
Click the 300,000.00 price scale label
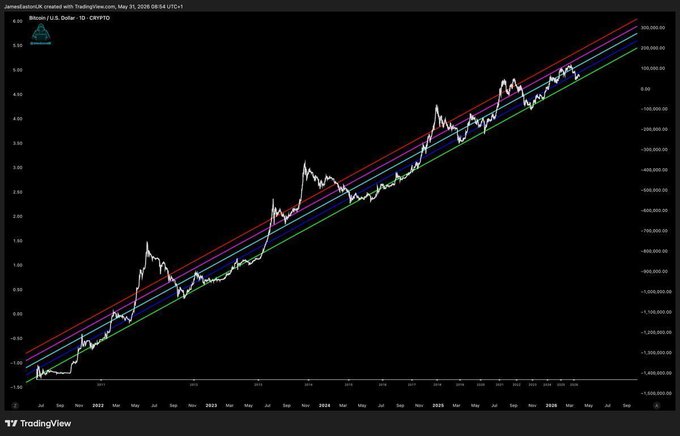point(652,28)
